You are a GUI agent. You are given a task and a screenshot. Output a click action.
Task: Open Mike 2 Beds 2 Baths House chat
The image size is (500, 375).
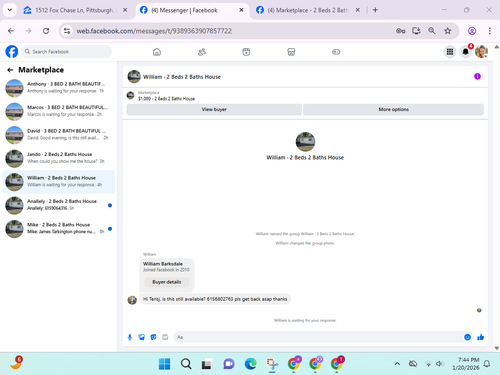(x=59, y=229)
